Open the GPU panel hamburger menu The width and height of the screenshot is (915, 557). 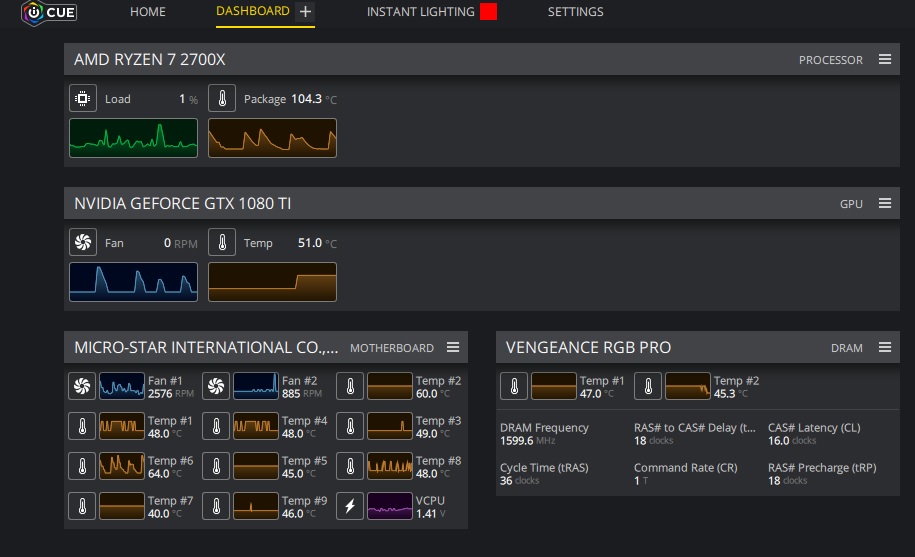[884, 204]
